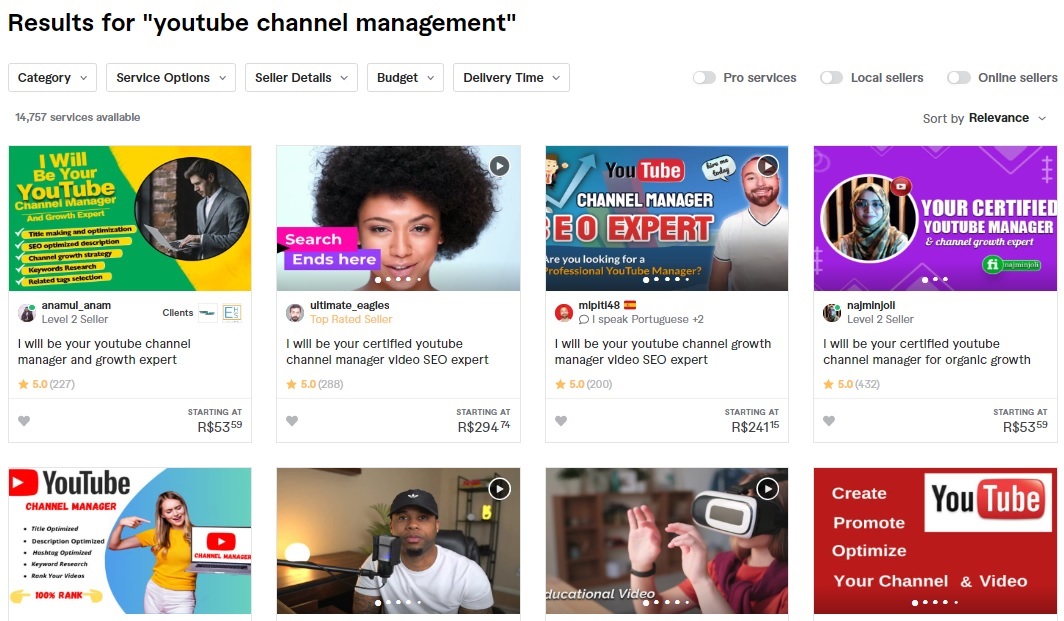Screen dimensions: 1064x621
Task: Open the najminjoli seller profile link
Action: 871,305
